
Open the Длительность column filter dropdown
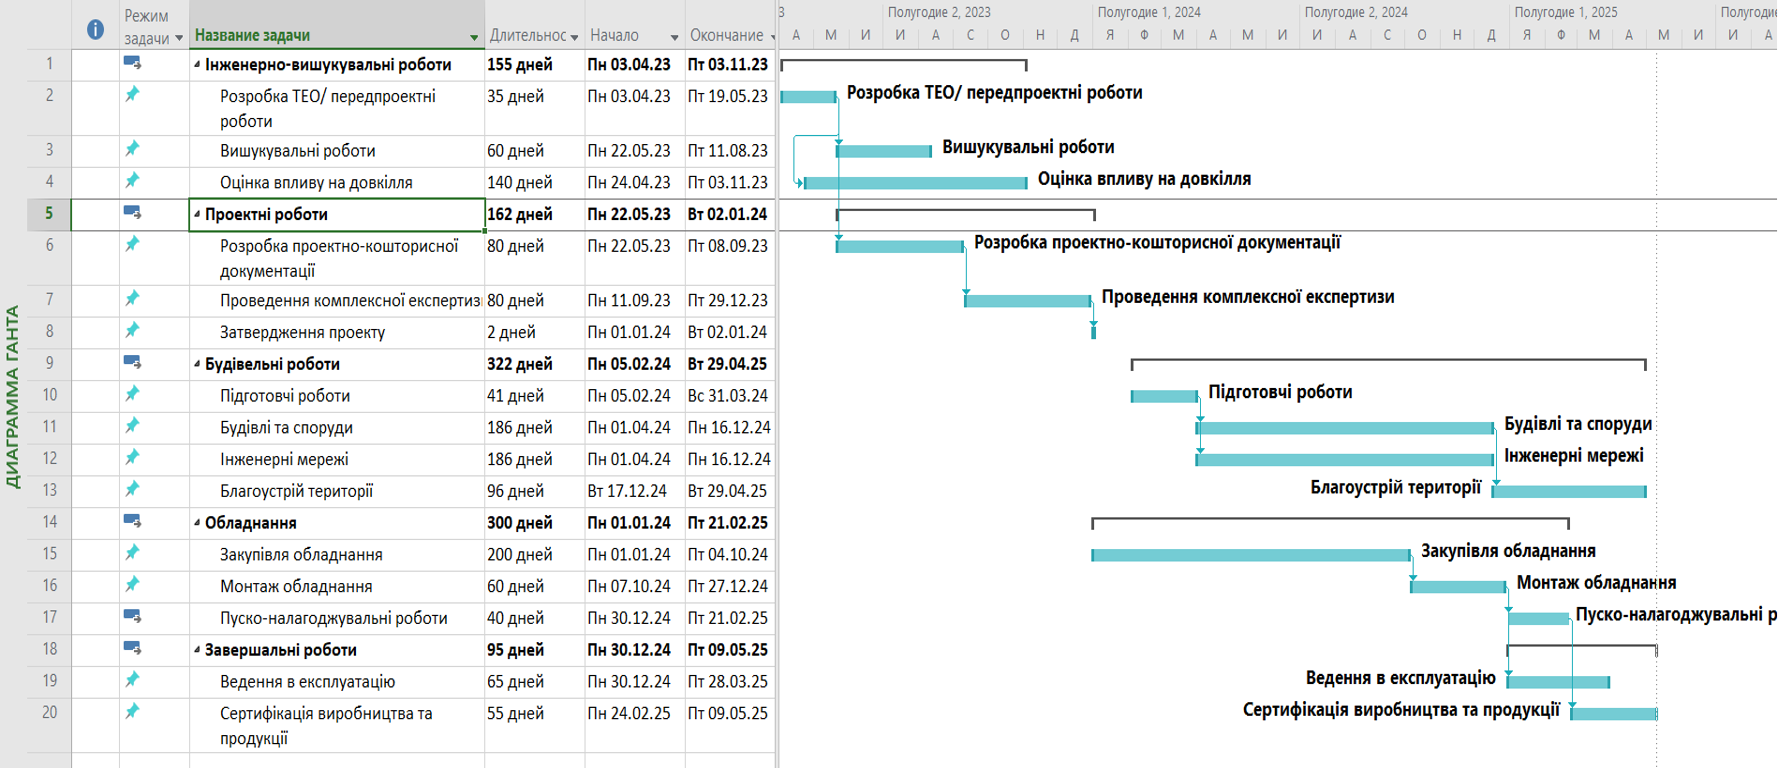(574, 38)
